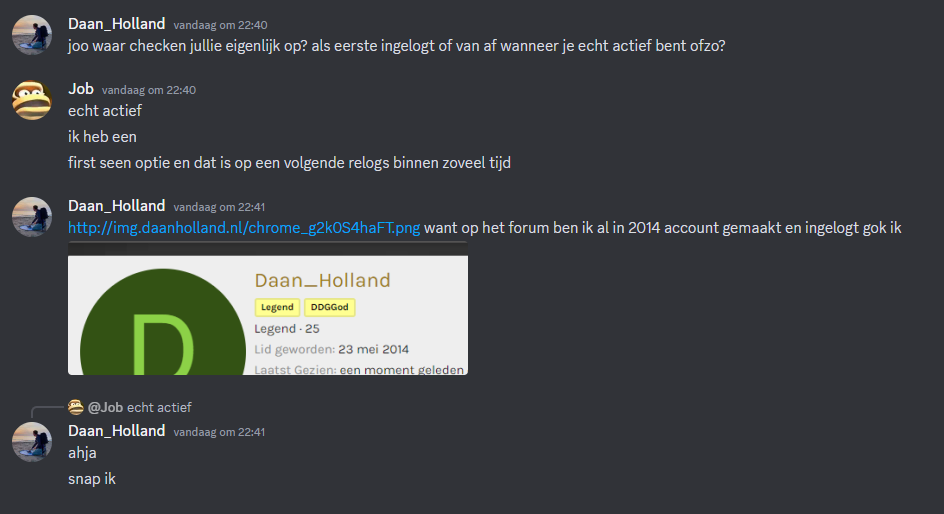The width and height of the screenshot is (944, 514).
Task: Open the embedded forum profile image
Action: coord(268,308)
